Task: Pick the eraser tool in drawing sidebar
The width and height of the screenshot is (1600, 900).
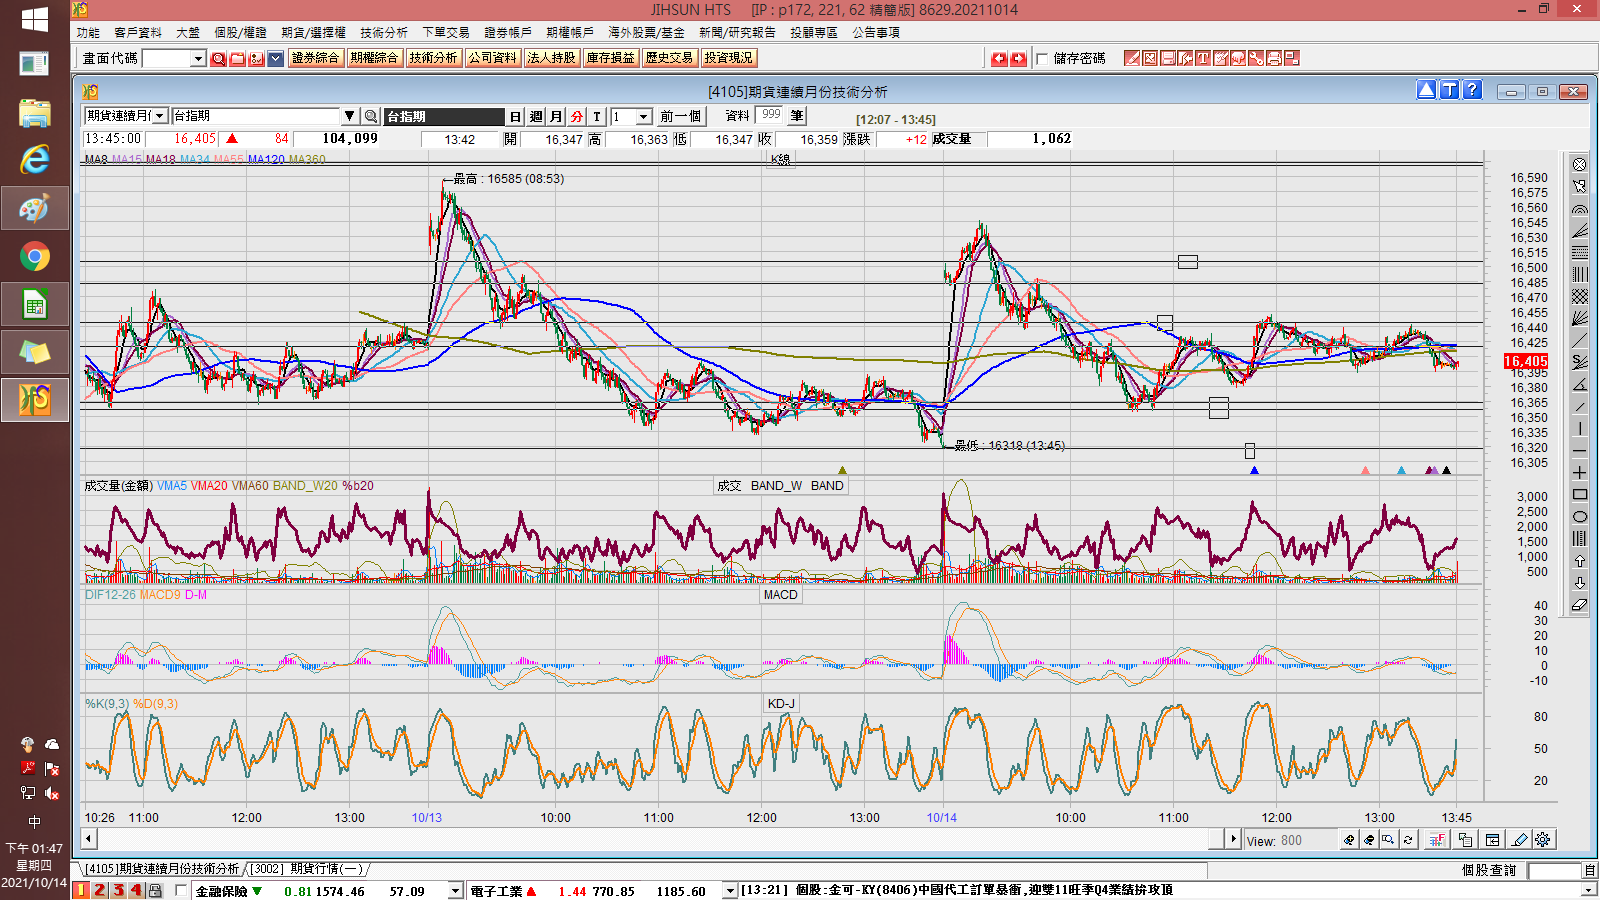Action: coord(1580,605)
